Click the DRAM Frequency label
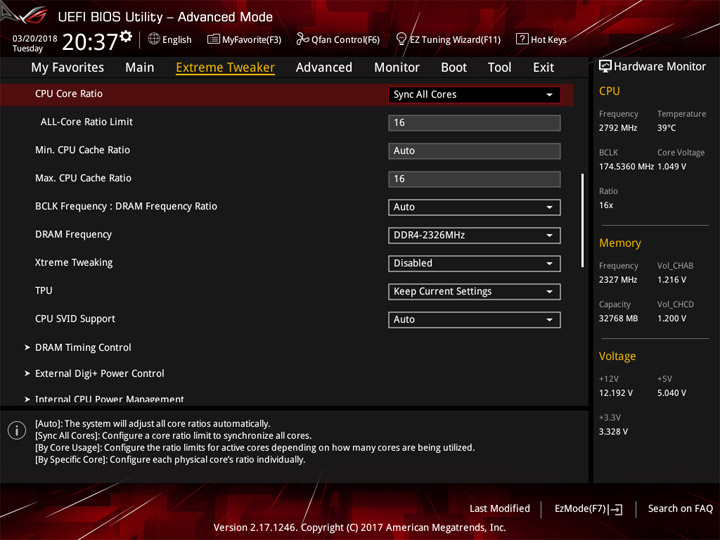720x540 pixels. (x=73, y=235)
